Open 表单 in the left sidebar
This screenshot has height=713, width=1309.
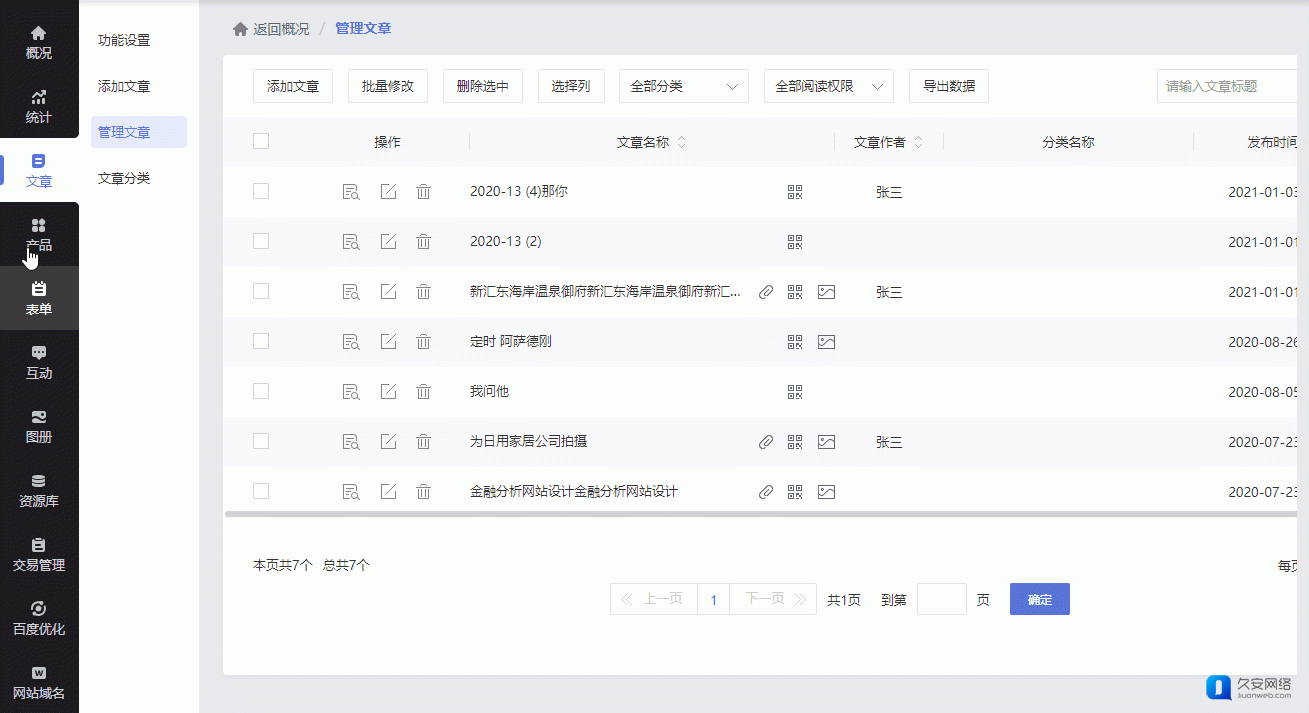[39, 299]
